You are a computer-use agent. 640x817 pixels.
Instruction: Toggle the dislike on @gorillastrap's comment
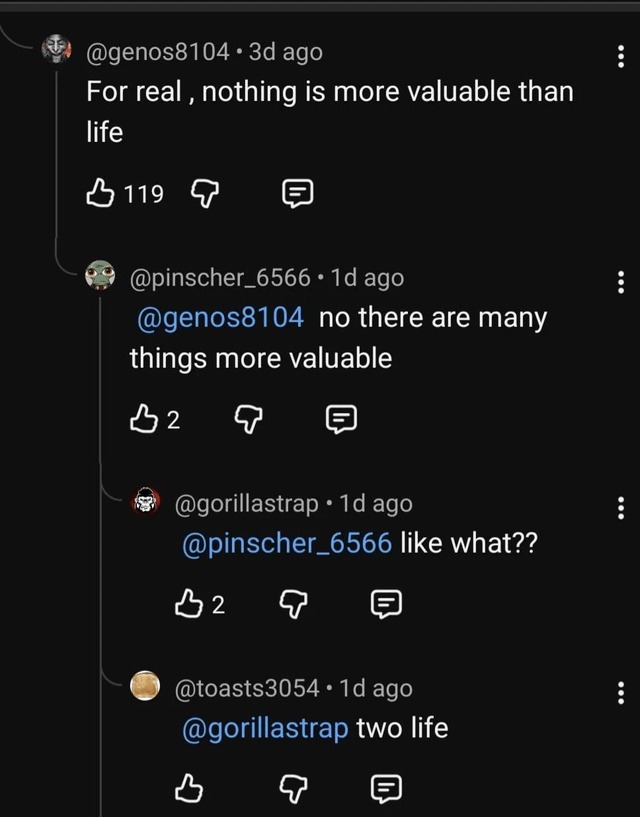tap(292, 604)
